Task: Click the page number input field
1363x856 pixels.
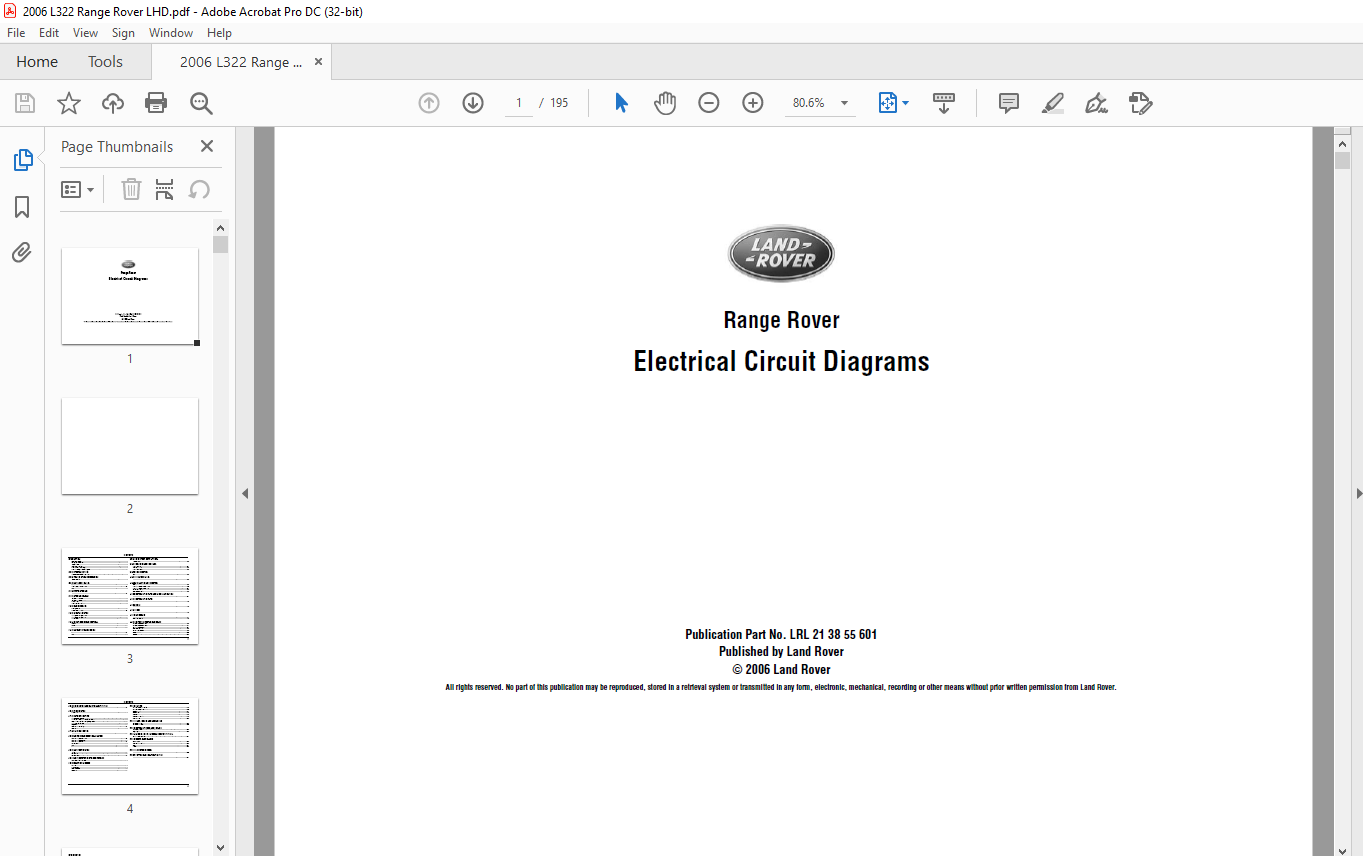Action: (519, 103)
